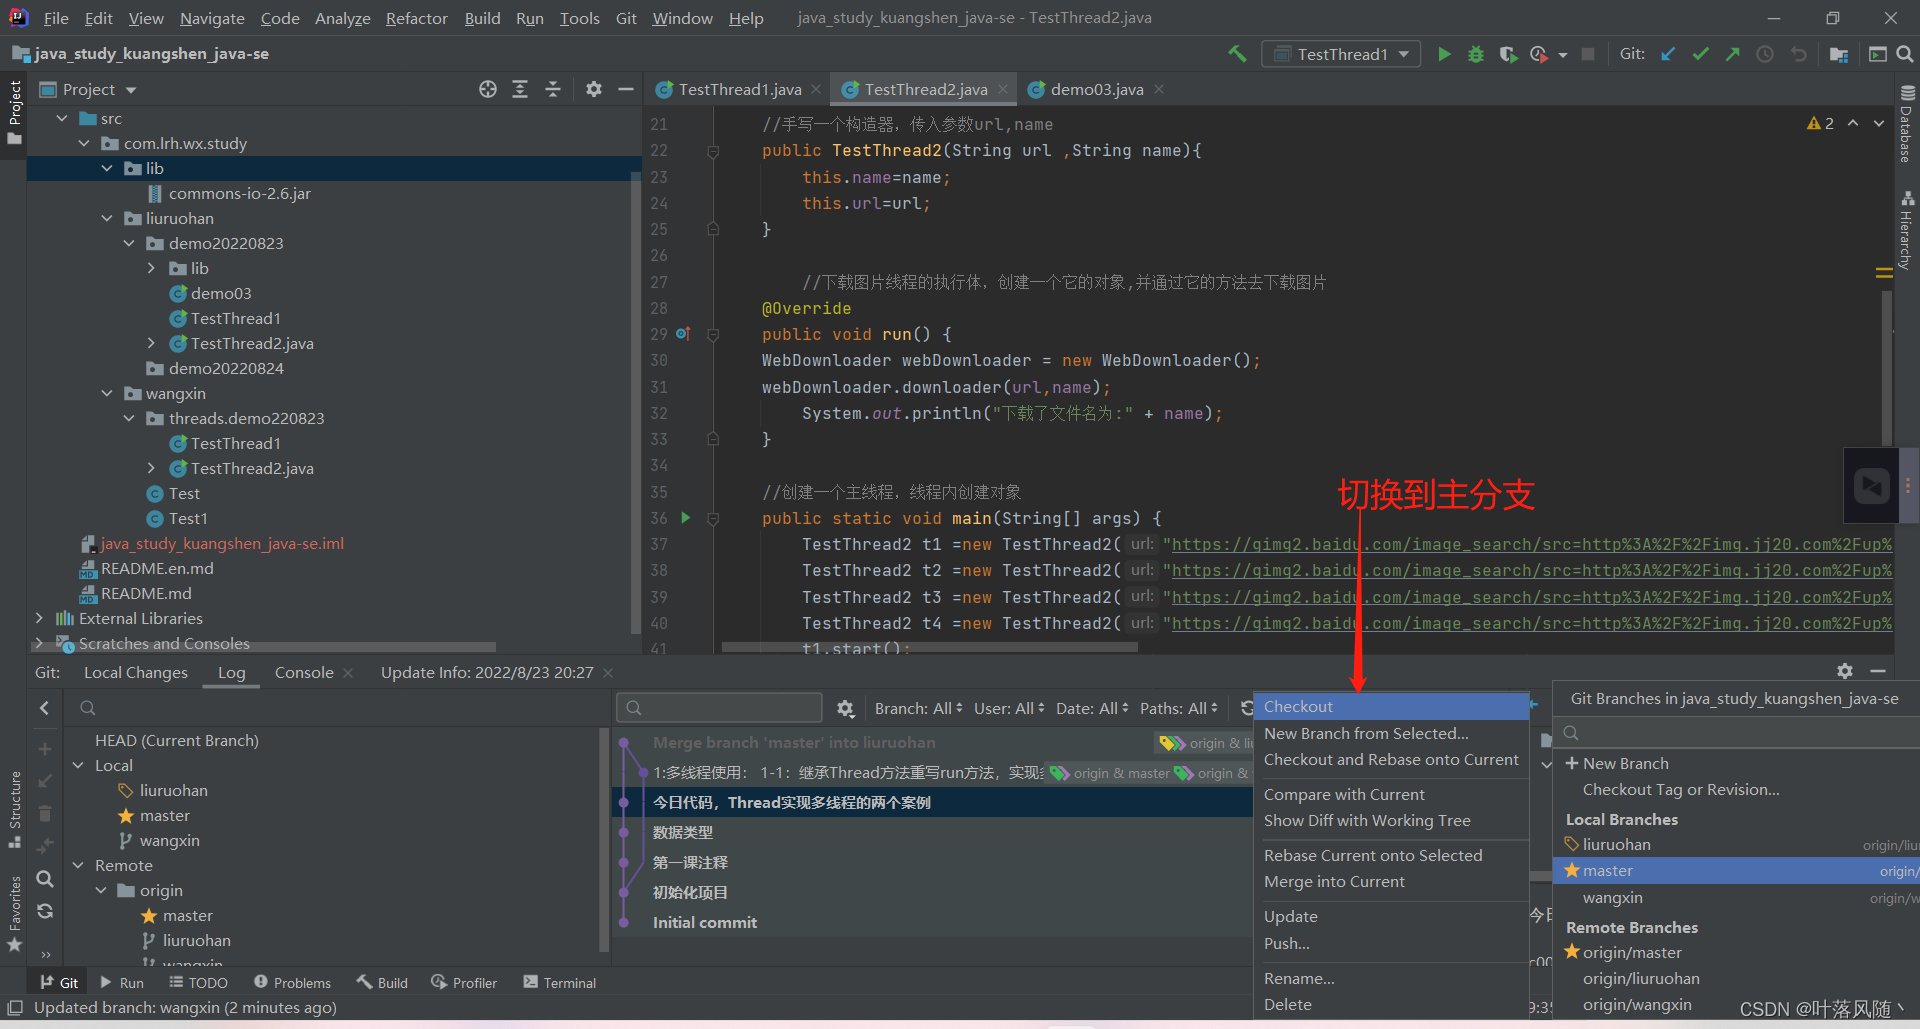Open Console tab in Git window
1920x1029 pixels.
[304, 672]
